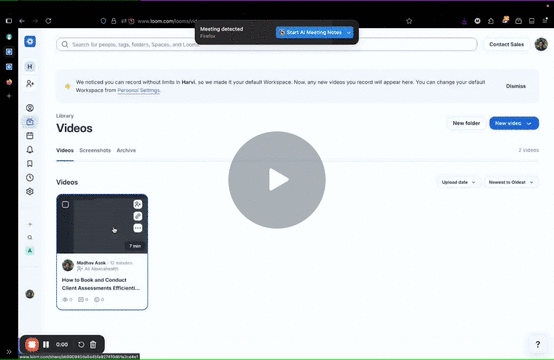
Task: Click the Firefox icon in the left vertical bar
Action: coord(9,82)
